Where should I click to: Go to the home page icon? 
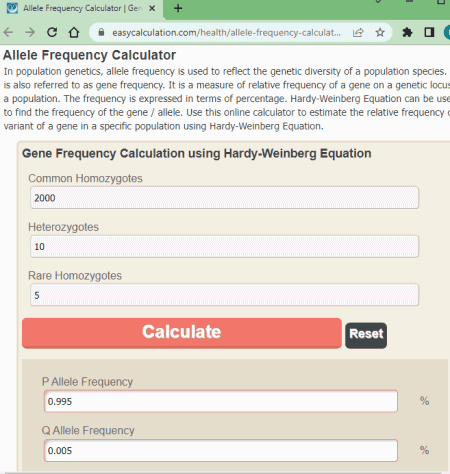[x=74, y=32]
